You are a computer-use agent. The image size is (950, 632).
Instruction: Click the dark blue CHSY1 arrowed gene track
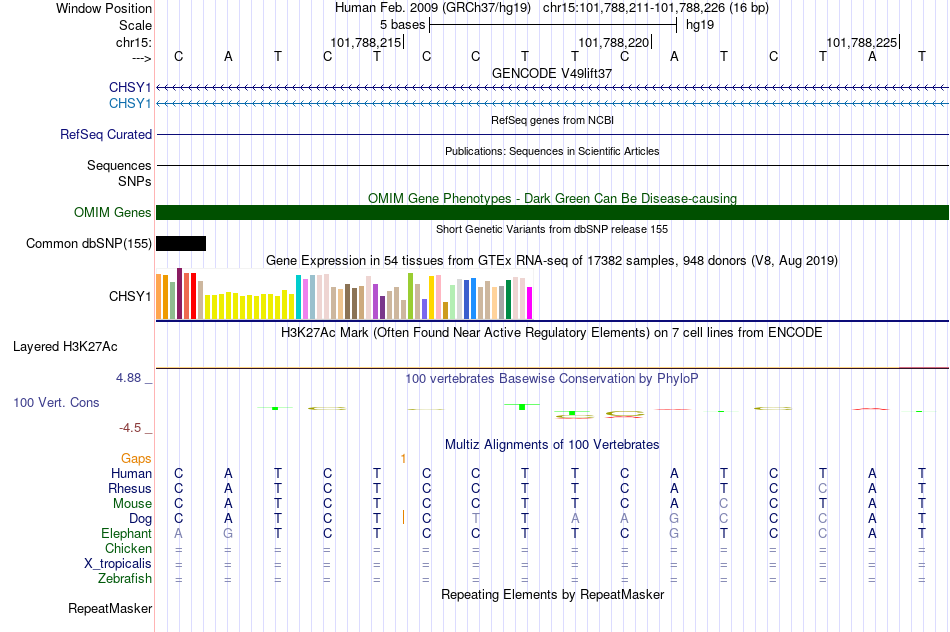click(x=553, y=88)
